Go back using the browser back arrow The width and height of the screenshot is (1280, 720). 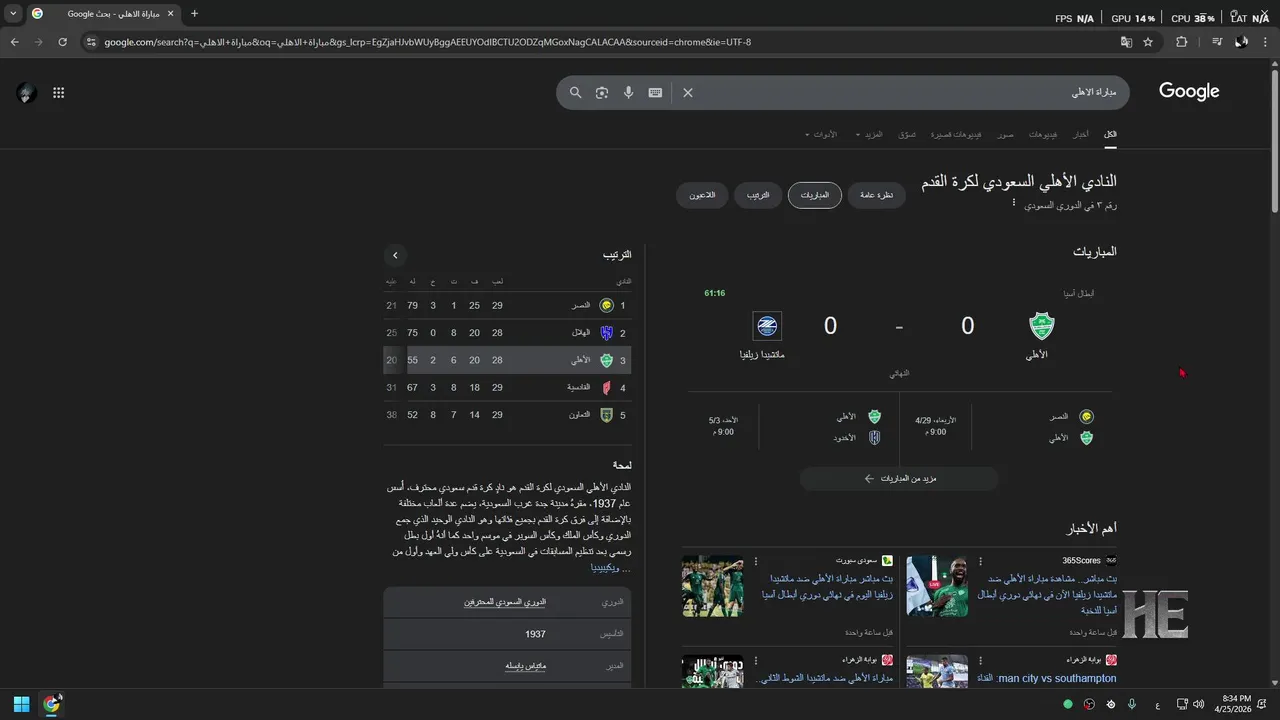pos(14,42)
